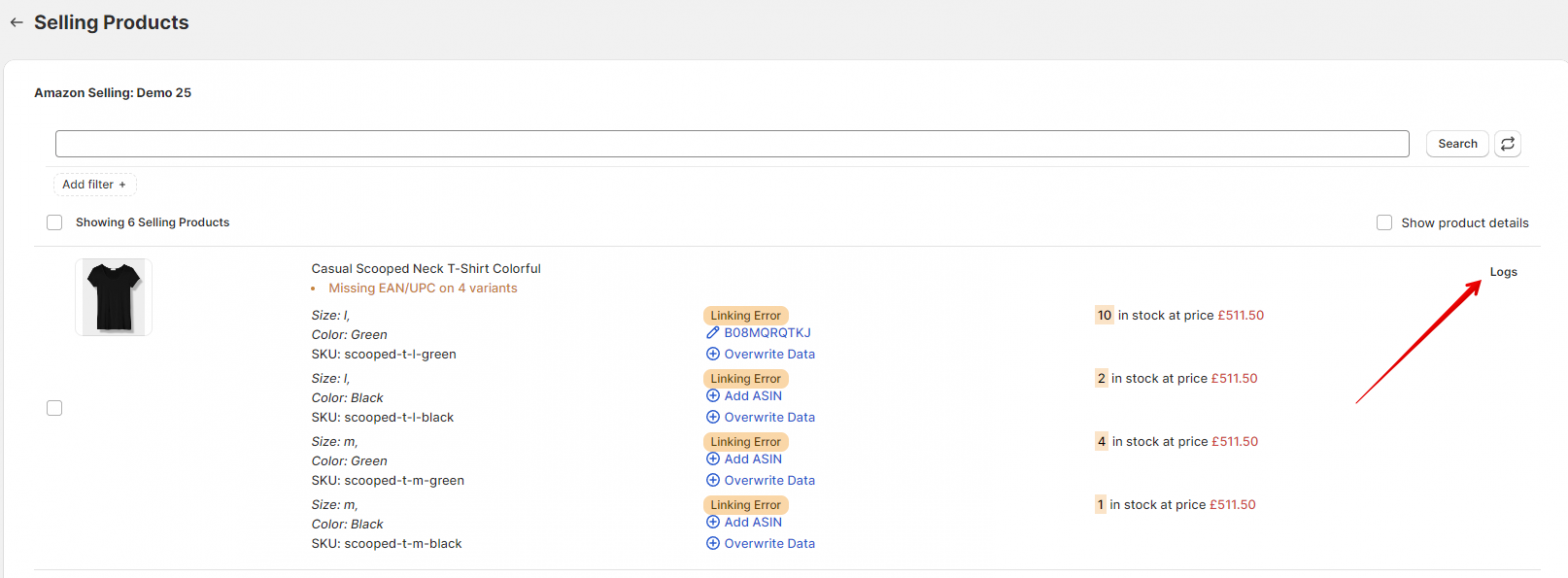The width and height of the screenshot is (1568, 578).
Task: Click Overwrite Data for scooped-t-m-green variant
Action: coord(768,480)
